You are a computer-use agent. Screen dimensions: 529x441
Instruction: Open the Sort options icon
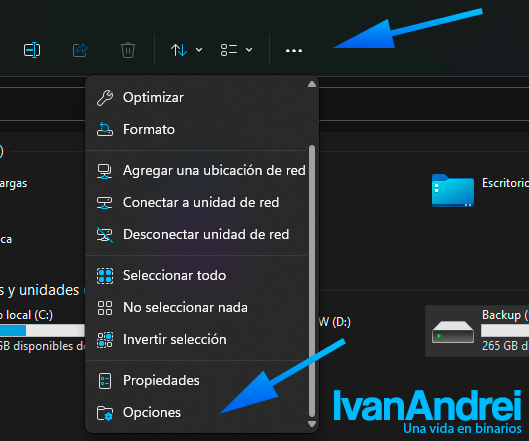(x=179, y=50)
